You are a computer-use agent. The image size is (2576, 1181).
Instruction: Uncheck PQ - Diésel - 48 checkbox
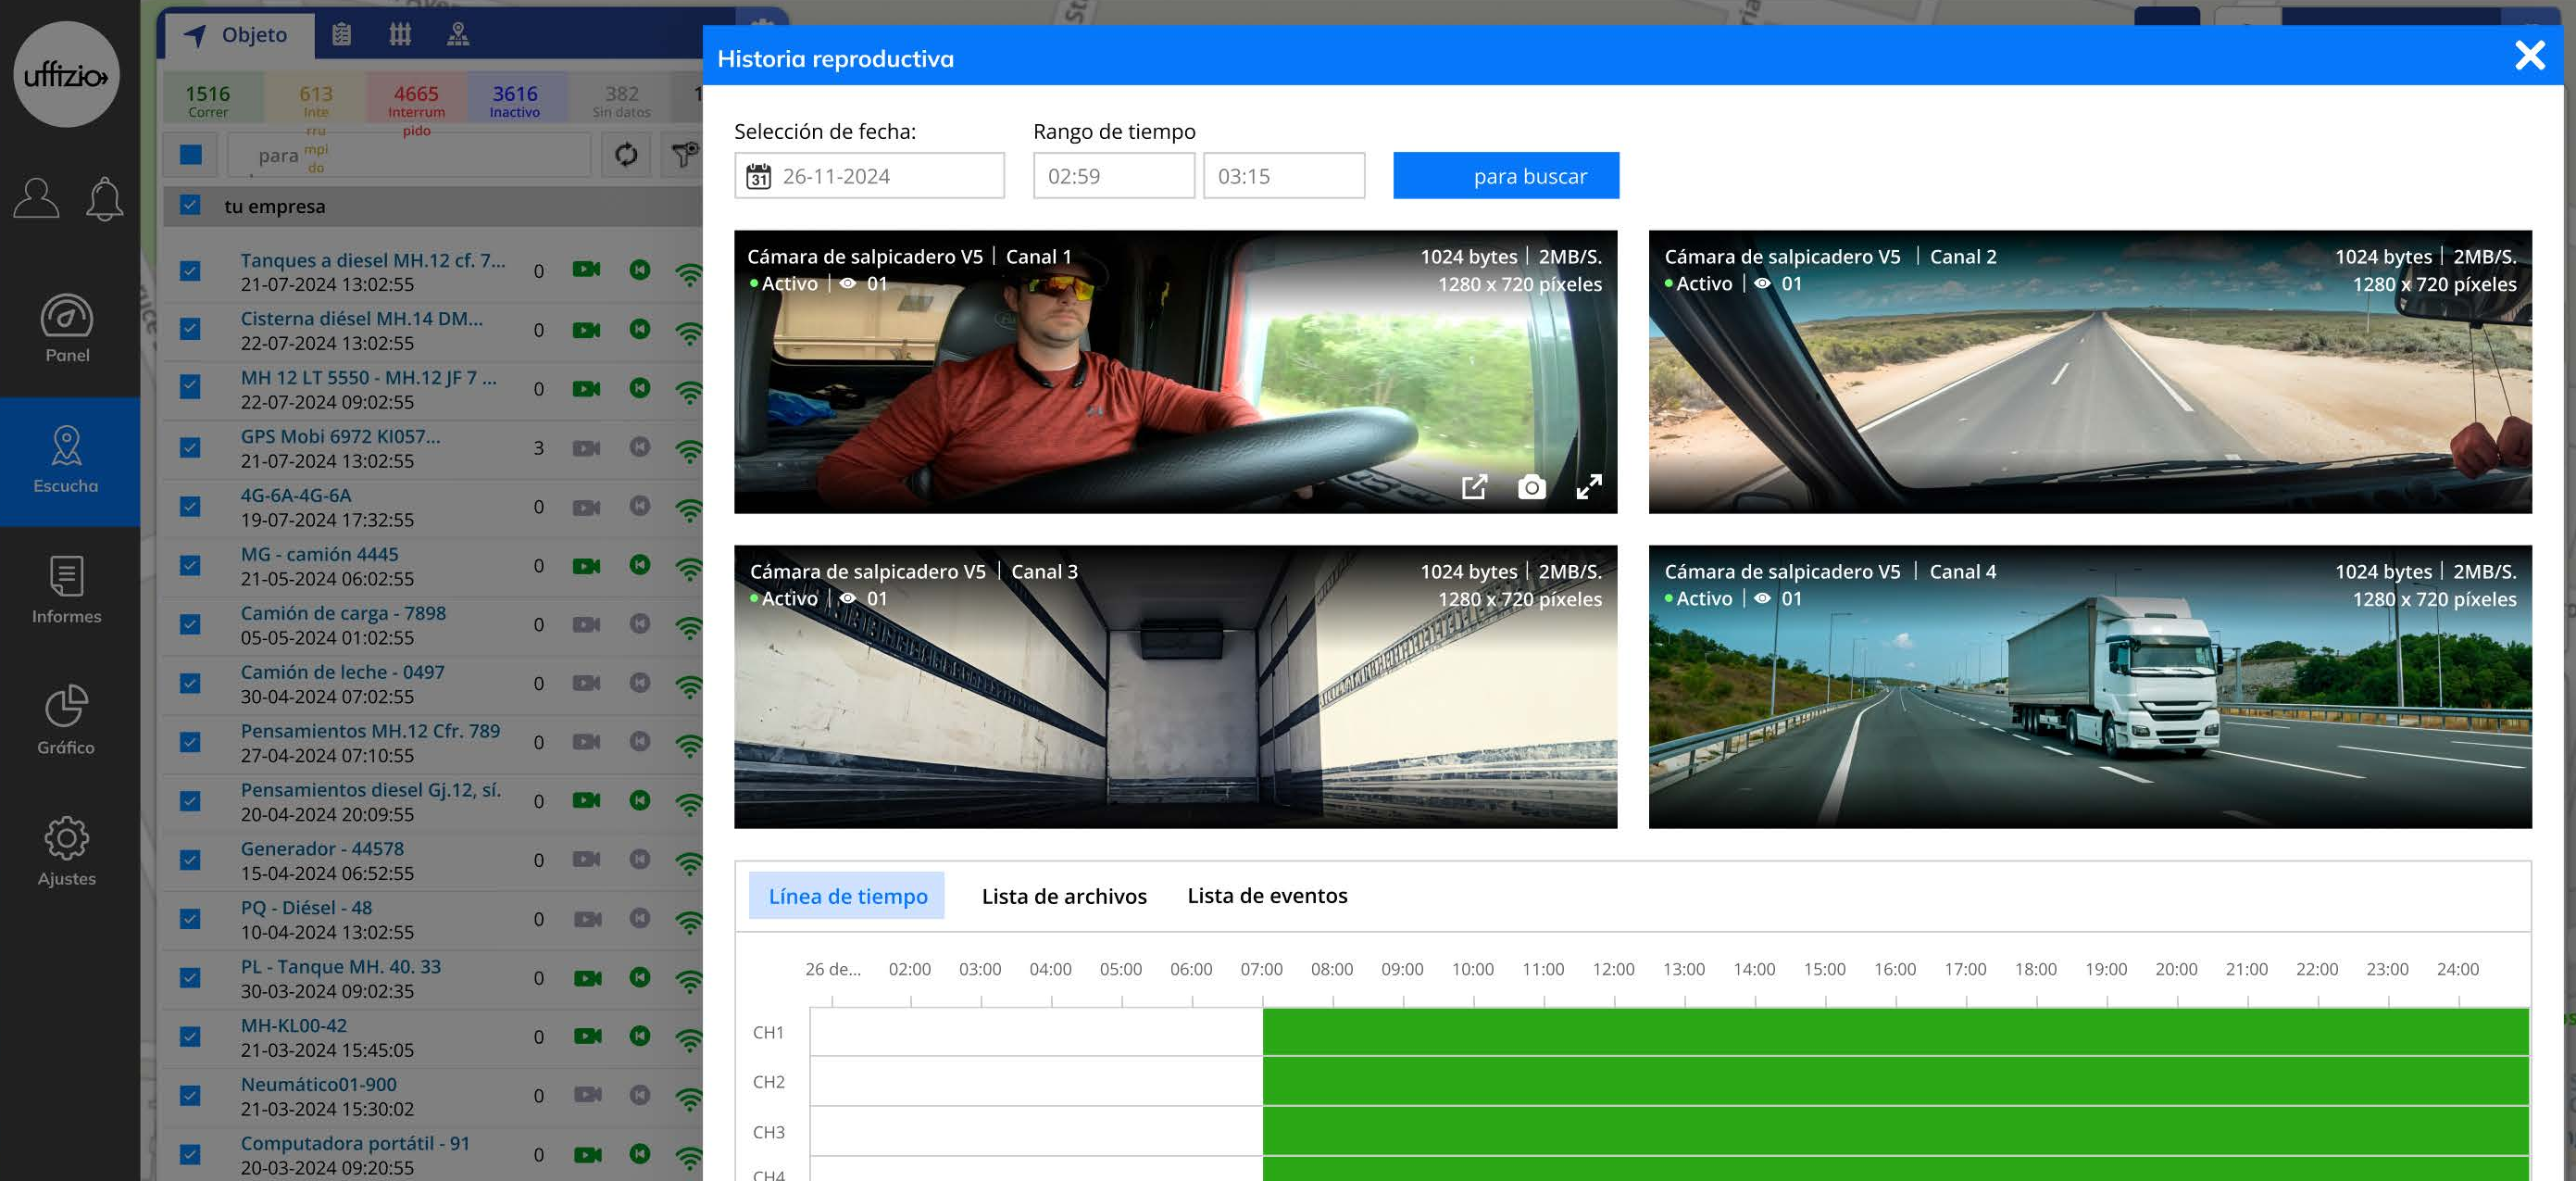click(190, 919)
